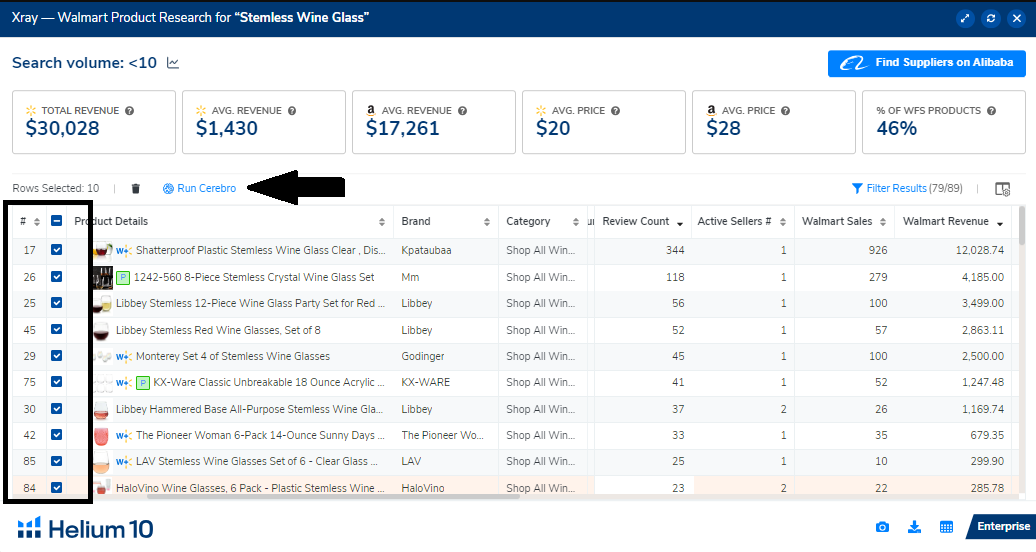Image resolution: width=1036 pixels, height=552 pixels.
Task: Click the Walmart Avg. Revenue help icon
Action: coord(292,110)
